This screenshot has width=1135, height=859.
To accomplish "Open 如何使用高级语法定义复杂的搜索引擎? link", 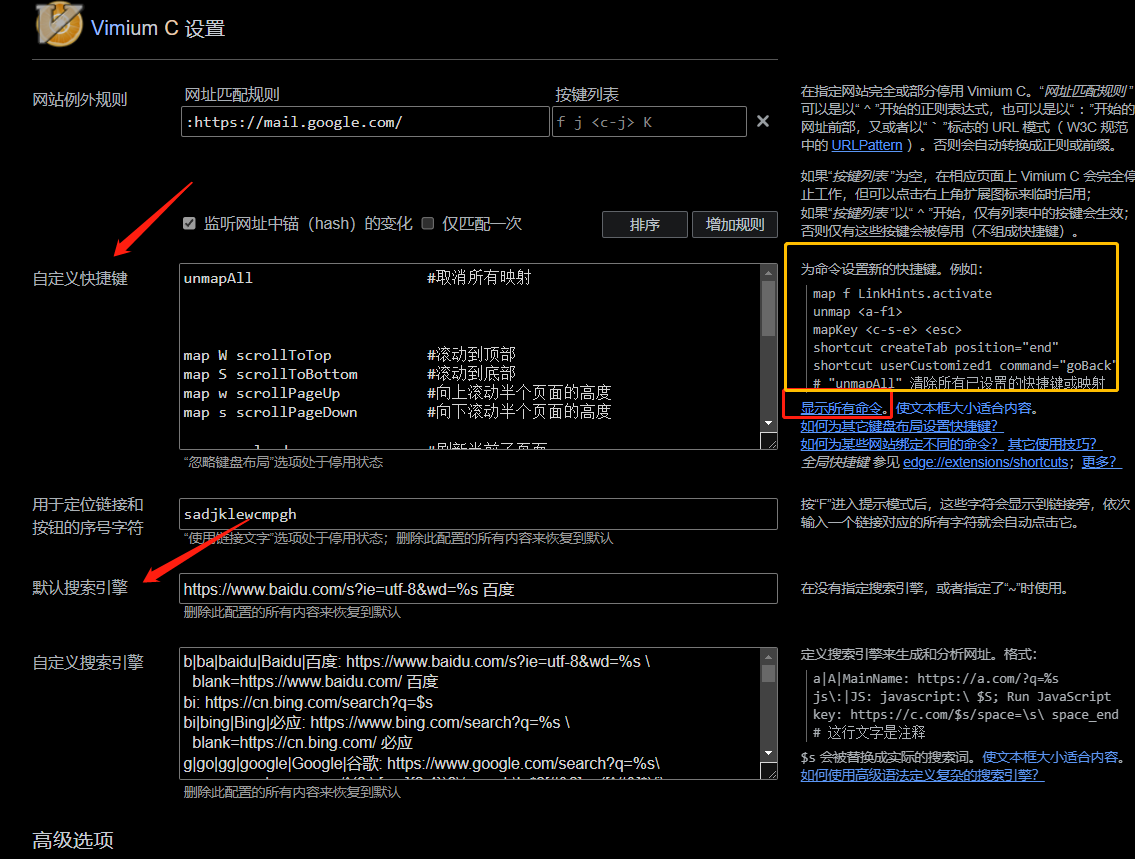I will [x=920, y=774].
